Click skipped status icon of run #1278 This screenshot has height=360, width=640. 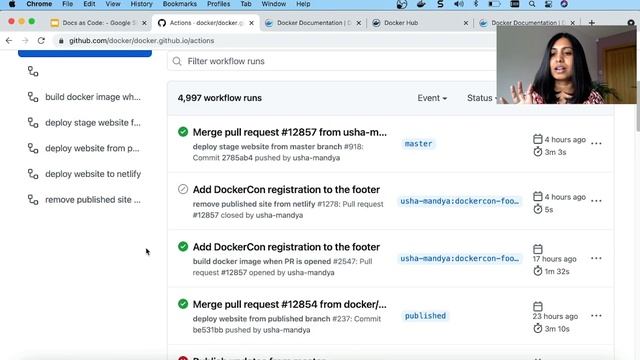click(x=183, y=189)
